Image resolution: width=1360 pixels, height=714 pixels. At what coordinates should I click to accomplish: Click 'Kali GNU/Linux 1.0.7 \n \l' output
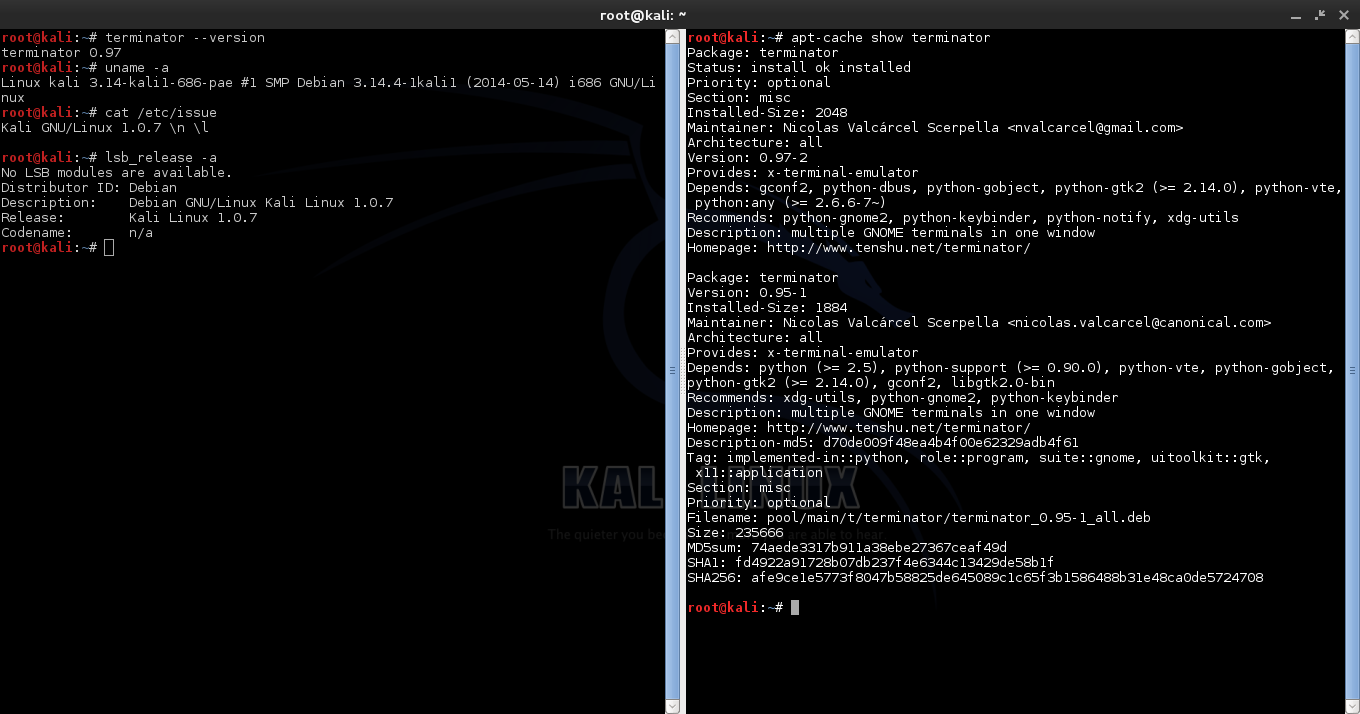tap(105, 128)
